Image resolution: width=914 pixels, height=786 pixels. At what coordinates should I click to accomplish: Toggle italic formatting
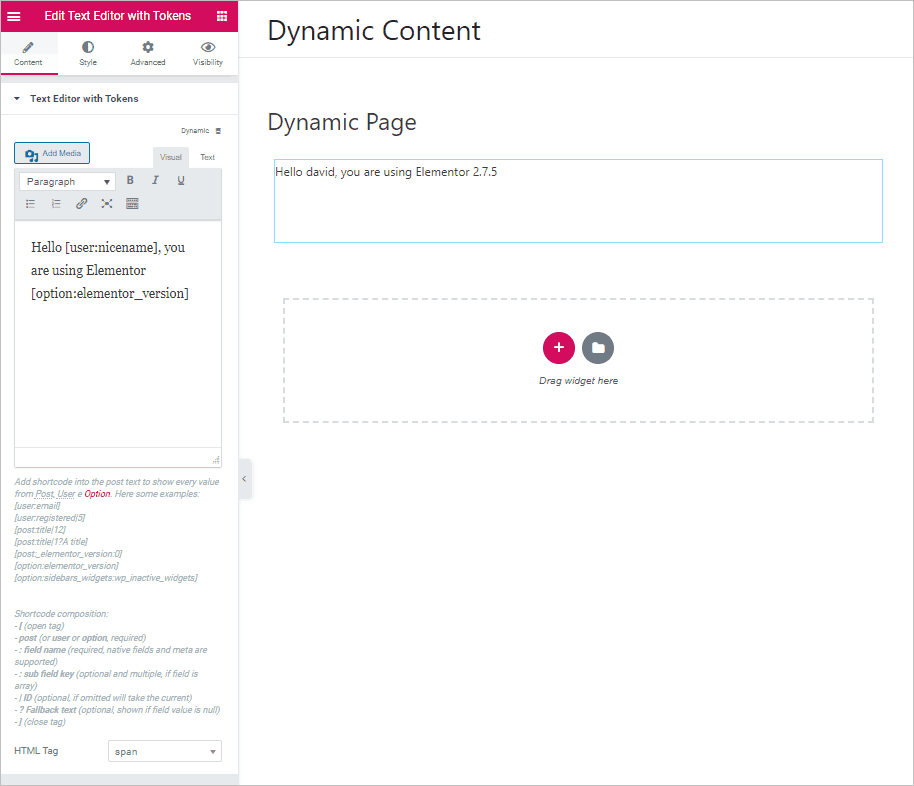156,180
